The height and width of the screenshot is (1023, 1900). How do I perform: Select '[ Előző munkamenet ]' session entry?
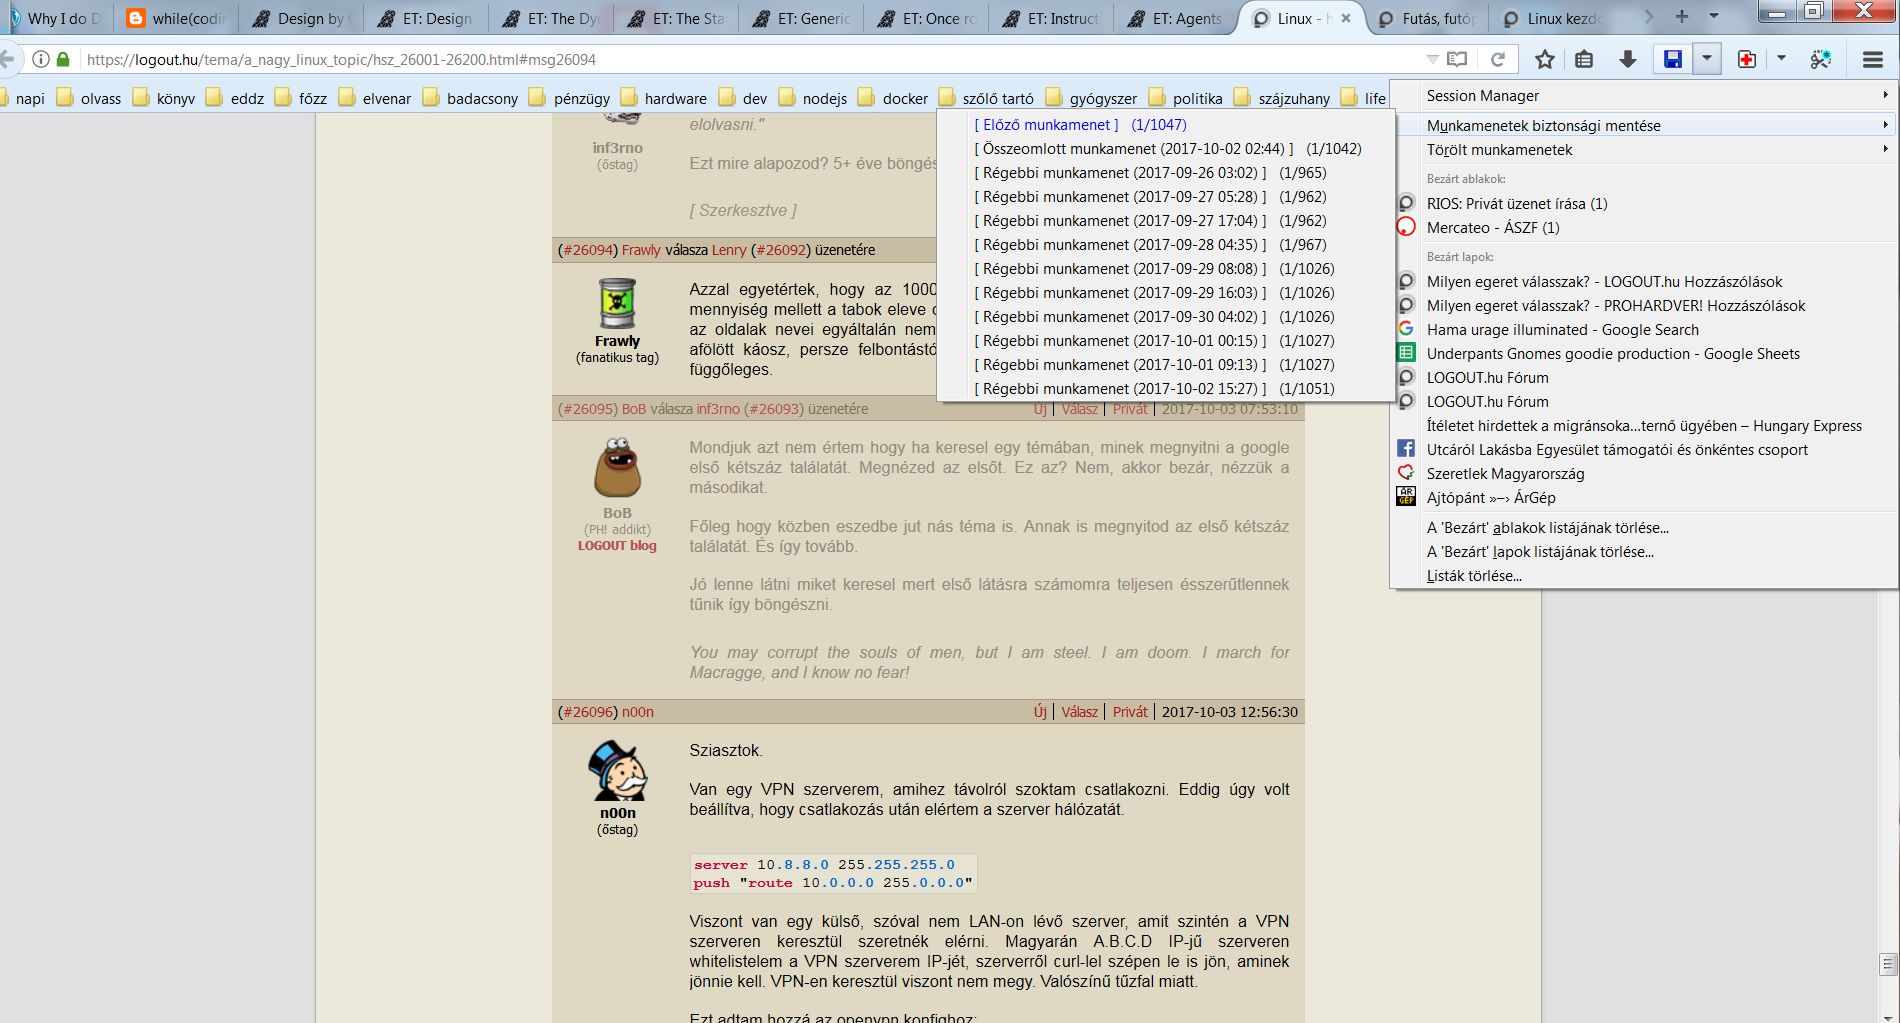coord(1165,125)
